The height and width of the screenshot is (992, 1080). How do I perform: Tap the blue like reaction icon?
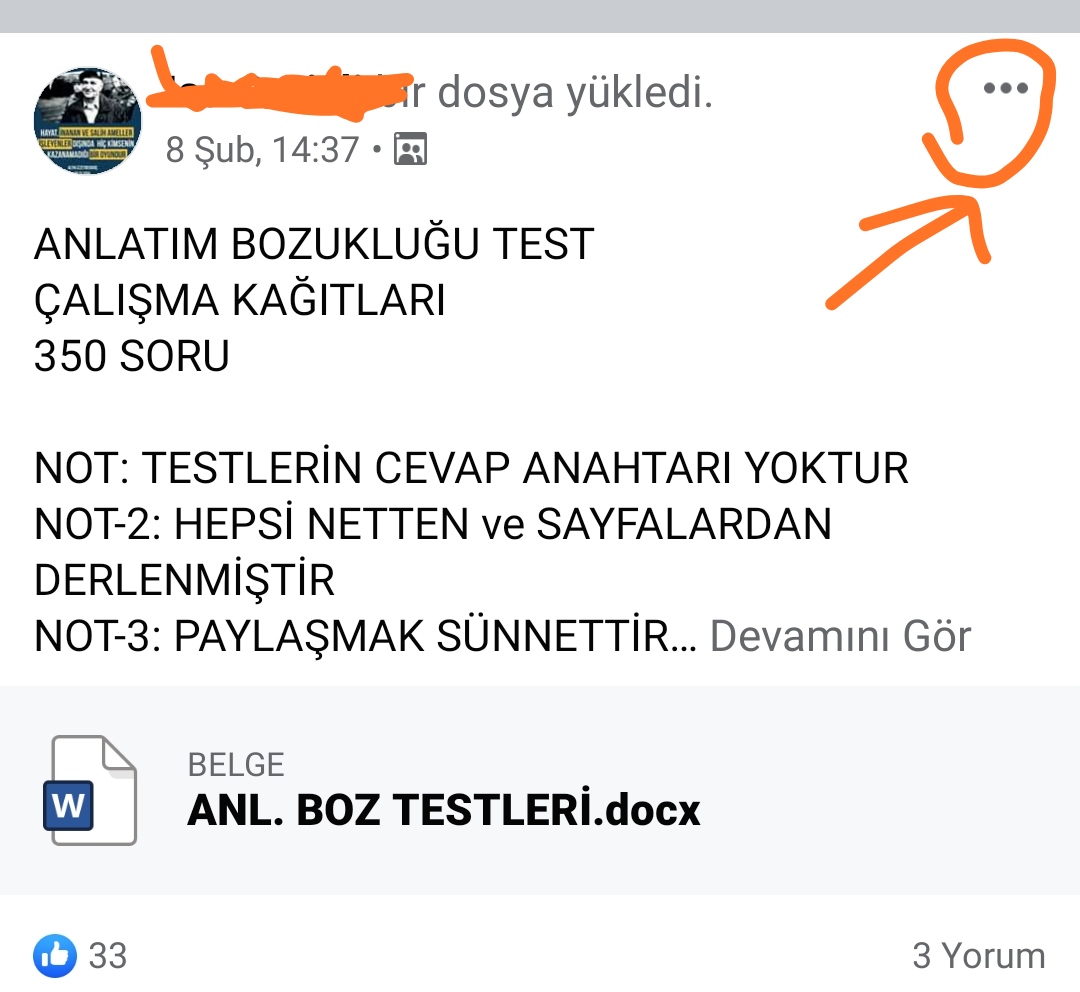[x=54, y=955]
